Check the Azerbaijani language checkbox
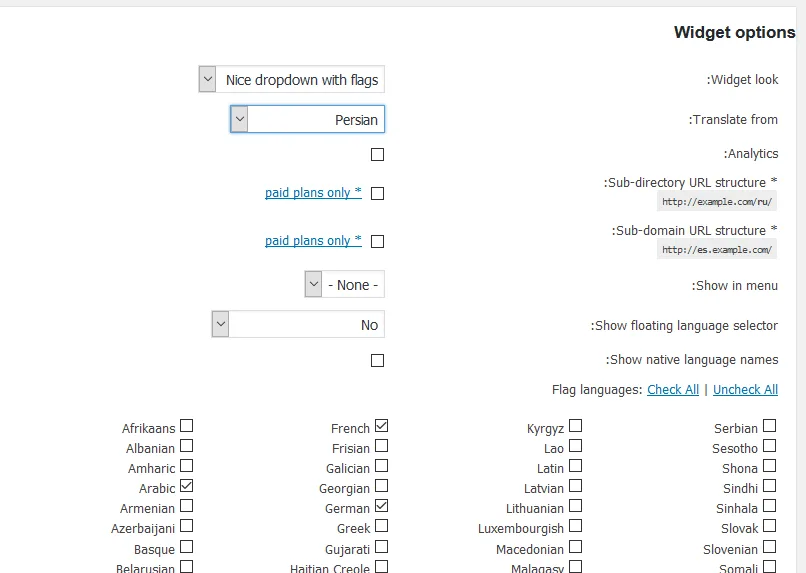Screen dimensions: 806x573 click(187, 526)
